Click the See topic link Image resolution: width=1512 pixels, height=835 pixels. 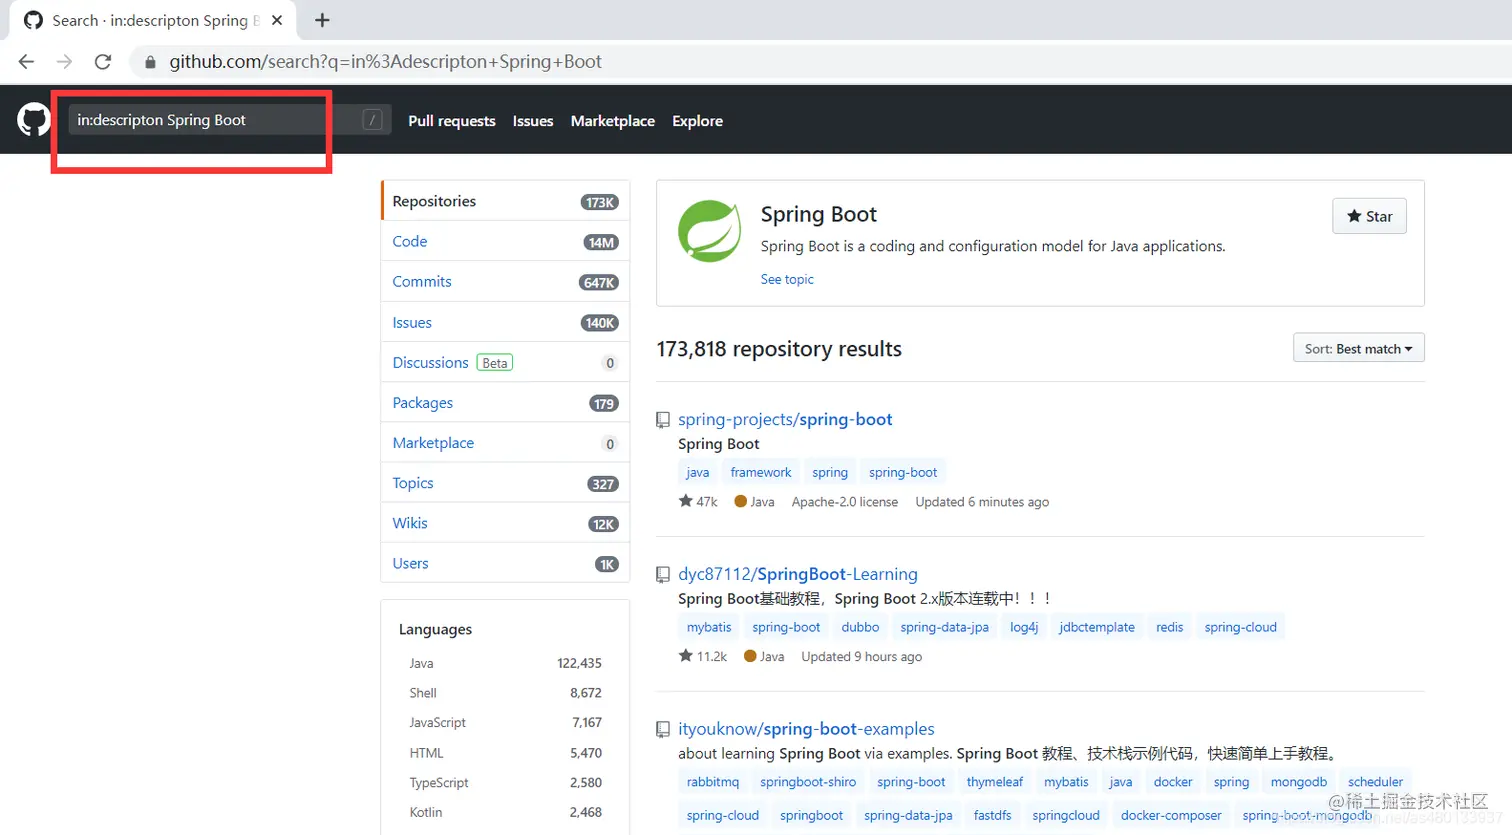(787, 279)
